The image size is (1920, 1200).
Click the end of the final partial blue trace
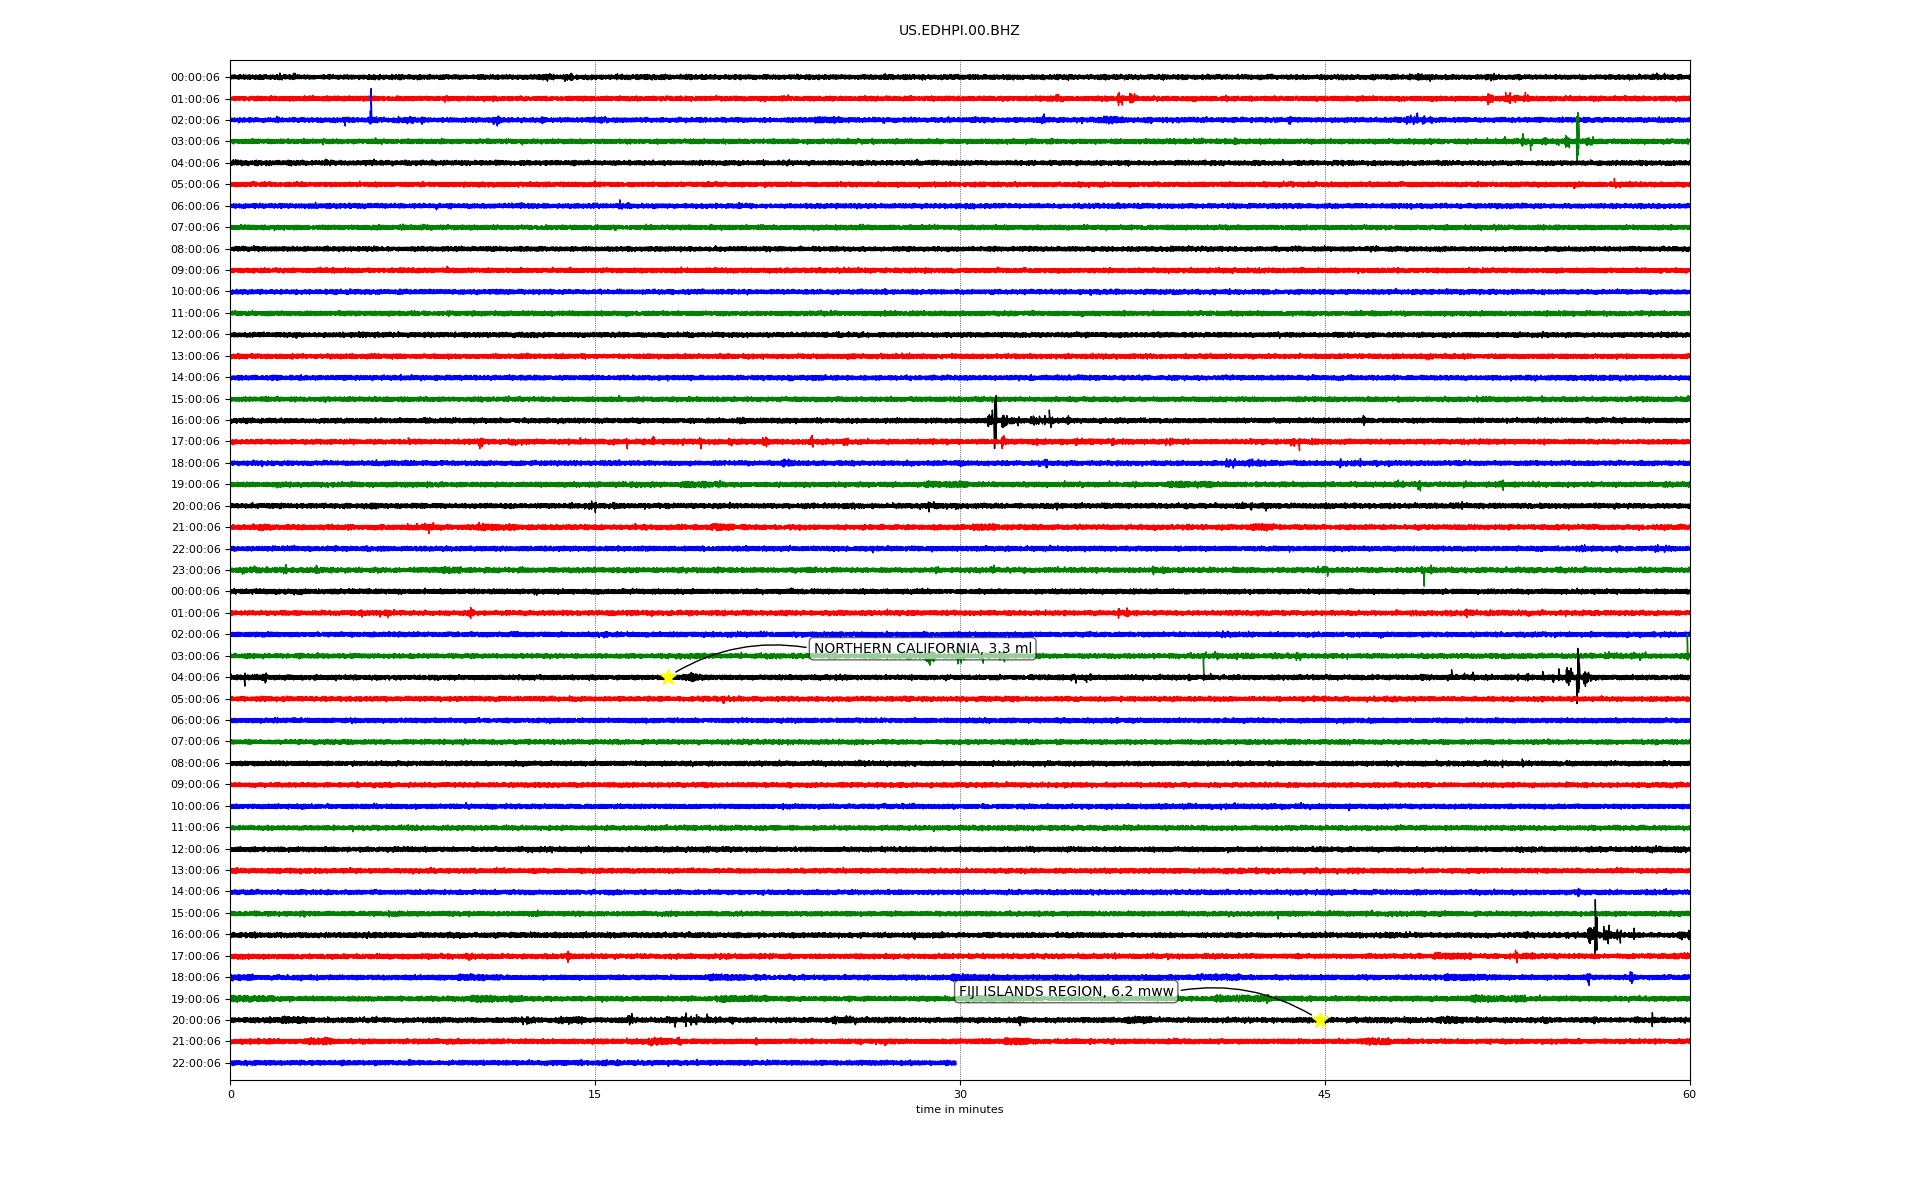(954, 1063)
